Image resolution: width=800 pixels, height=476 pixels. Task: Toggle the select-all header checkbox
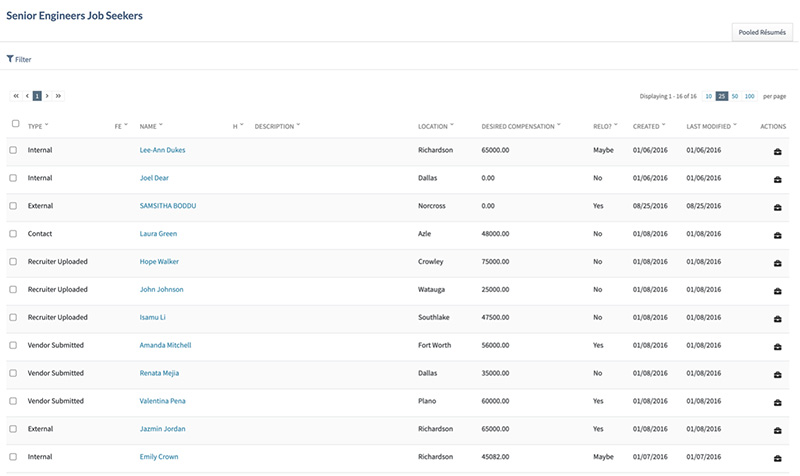click(15, 124)
